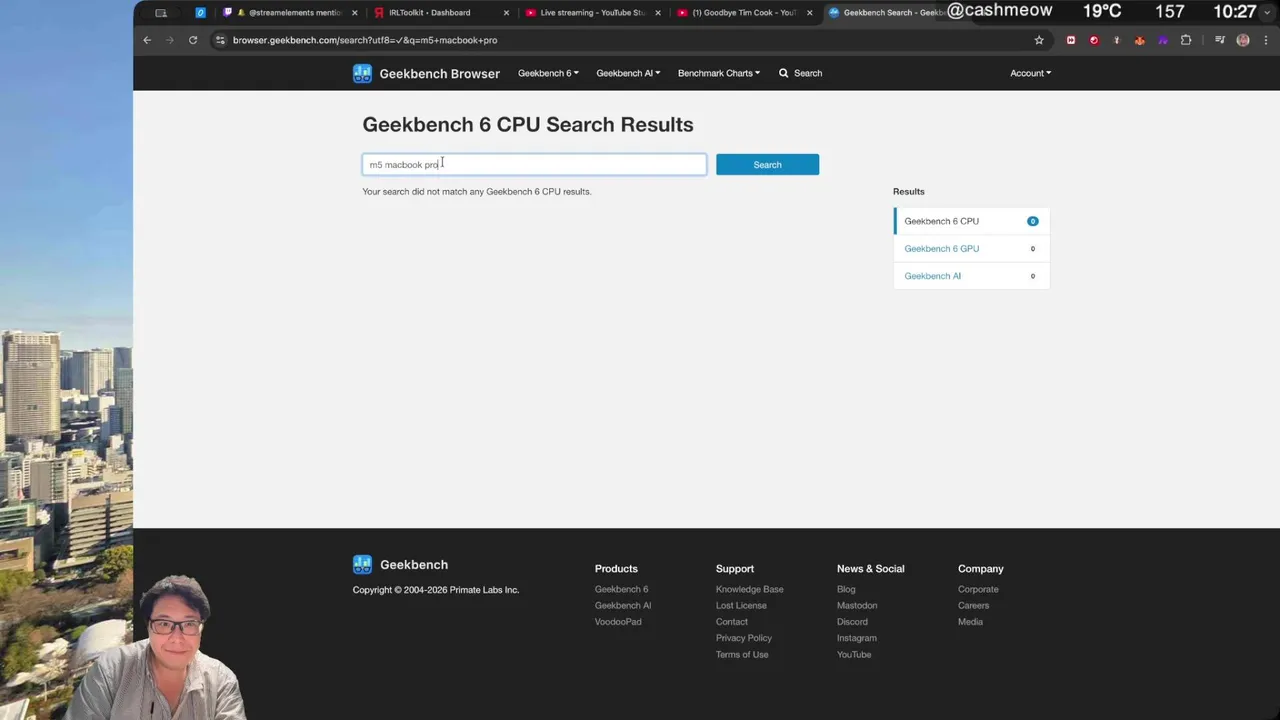Click the purple extension icon
The image size is (1280, 720).
click(x=1163, y=40)
